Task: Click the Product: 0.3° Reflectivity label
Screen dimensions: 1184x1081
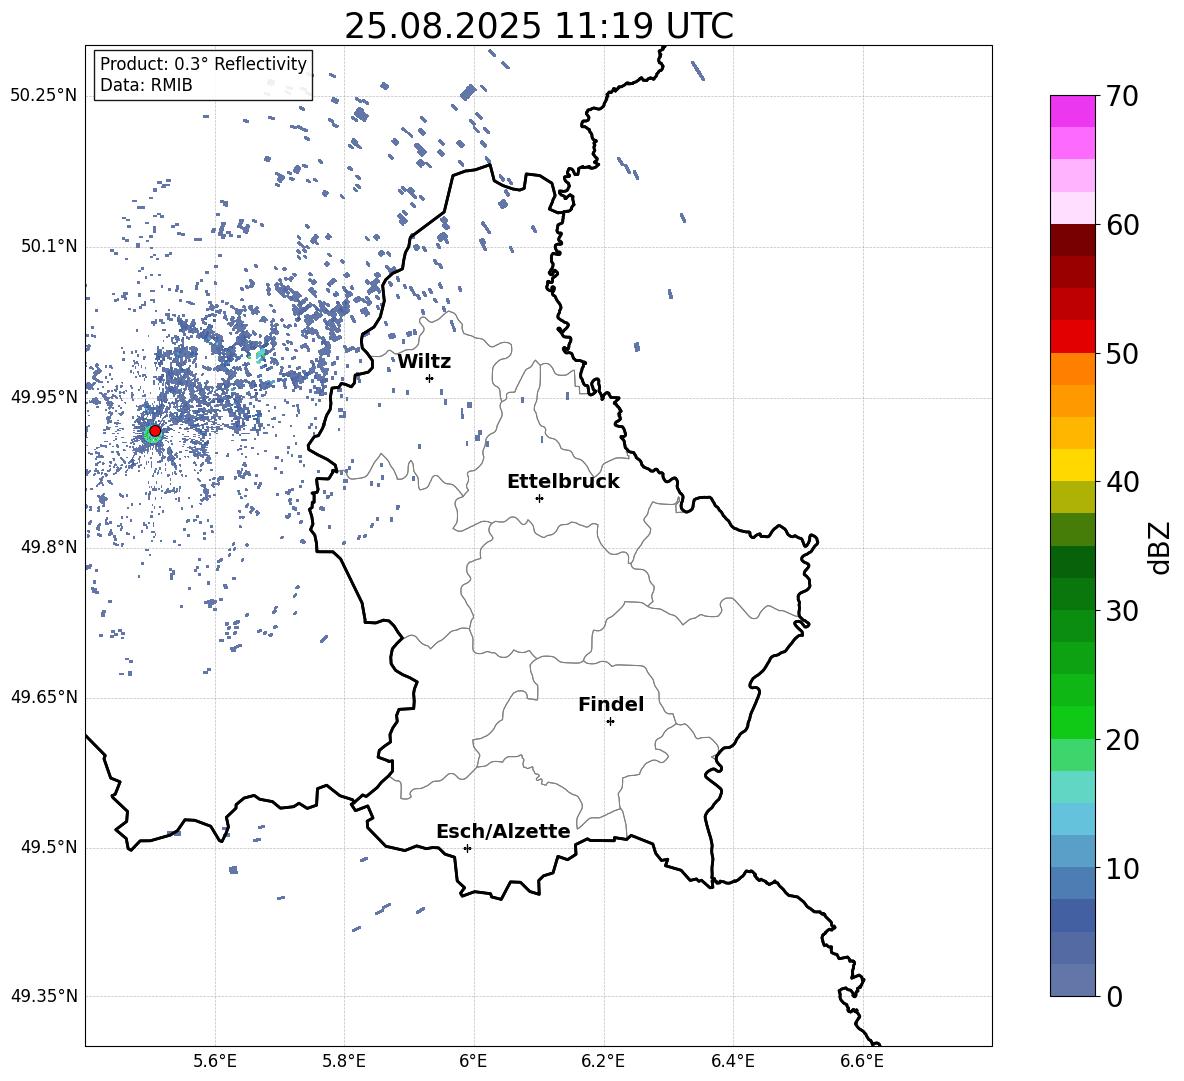Action: point(203,64)
